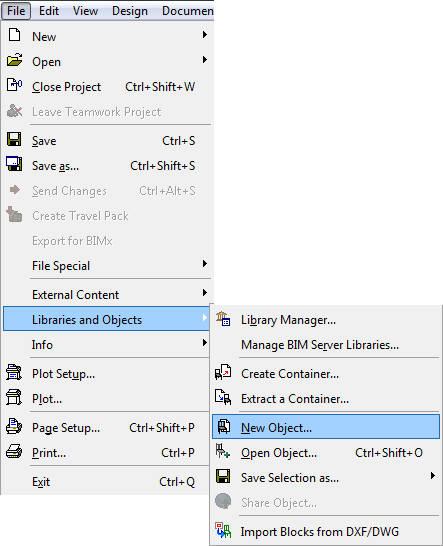Expand the Save Selection as submenu arrow
Screen dimensions: 443x546
point(433,476)
